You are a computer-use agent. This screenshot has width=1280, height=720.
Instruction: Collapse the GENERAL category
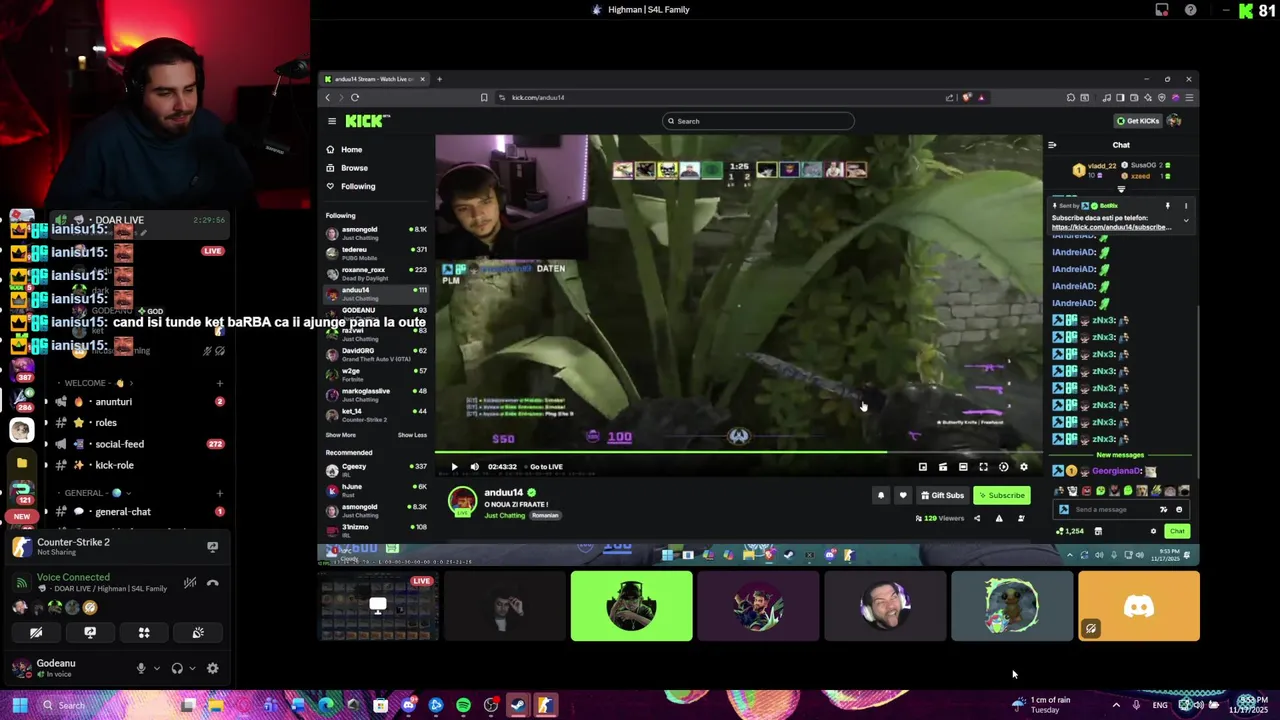point(93,493)
